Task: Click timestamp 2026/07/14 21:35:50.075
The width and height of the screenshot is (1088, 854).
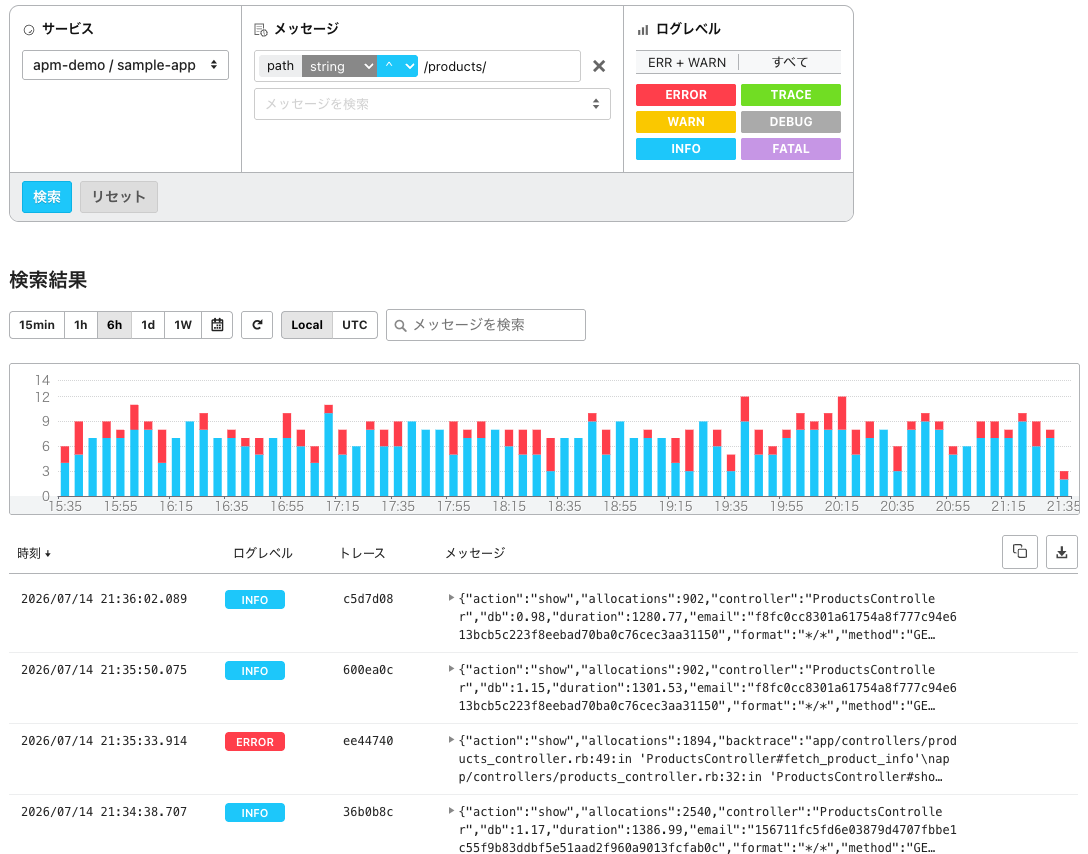Action: click(104, 670)
